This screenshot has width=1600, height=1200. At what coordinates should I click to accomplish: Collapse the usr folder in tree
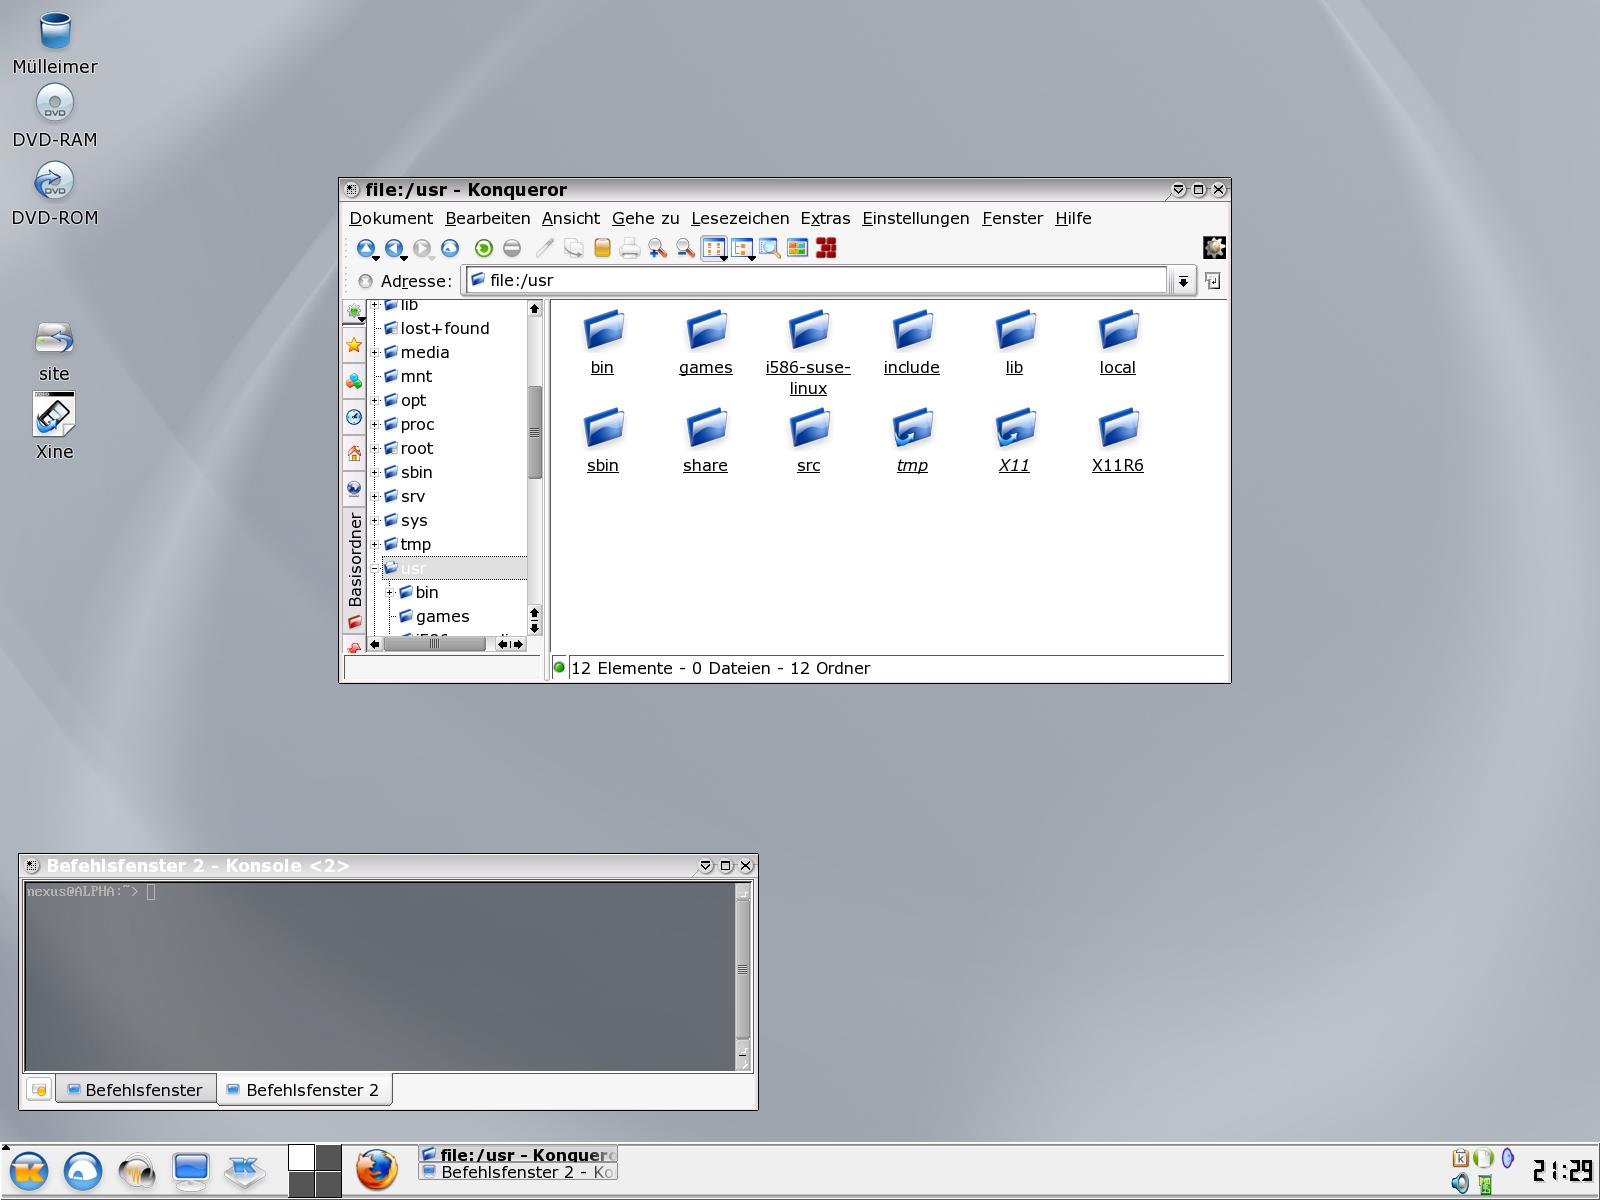click(x=375, y=568)
